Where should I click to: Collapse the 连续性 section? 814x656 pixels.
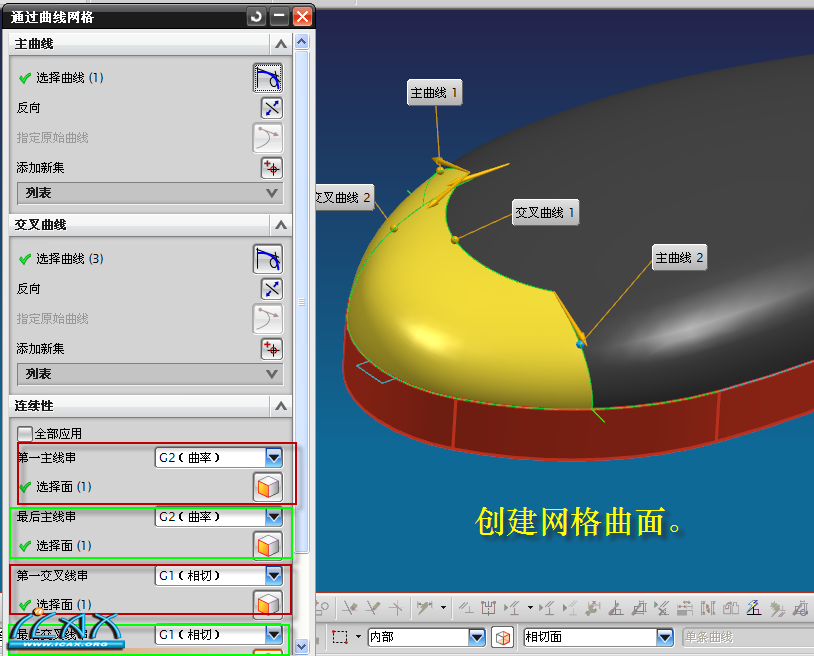(x=281, y=406)
